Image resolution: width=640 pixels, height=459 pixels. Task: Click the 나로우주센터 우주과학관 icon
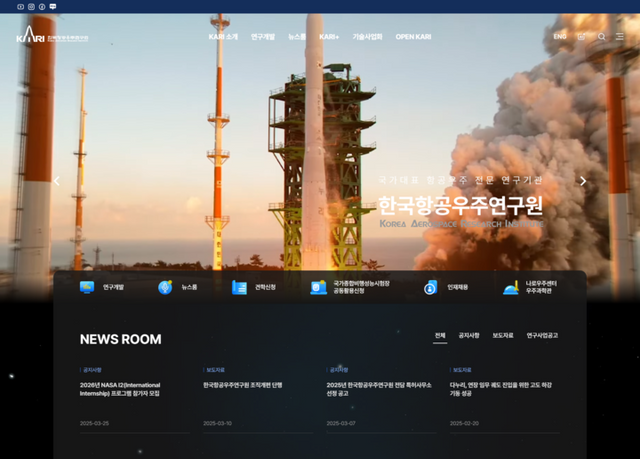(511, 287)
